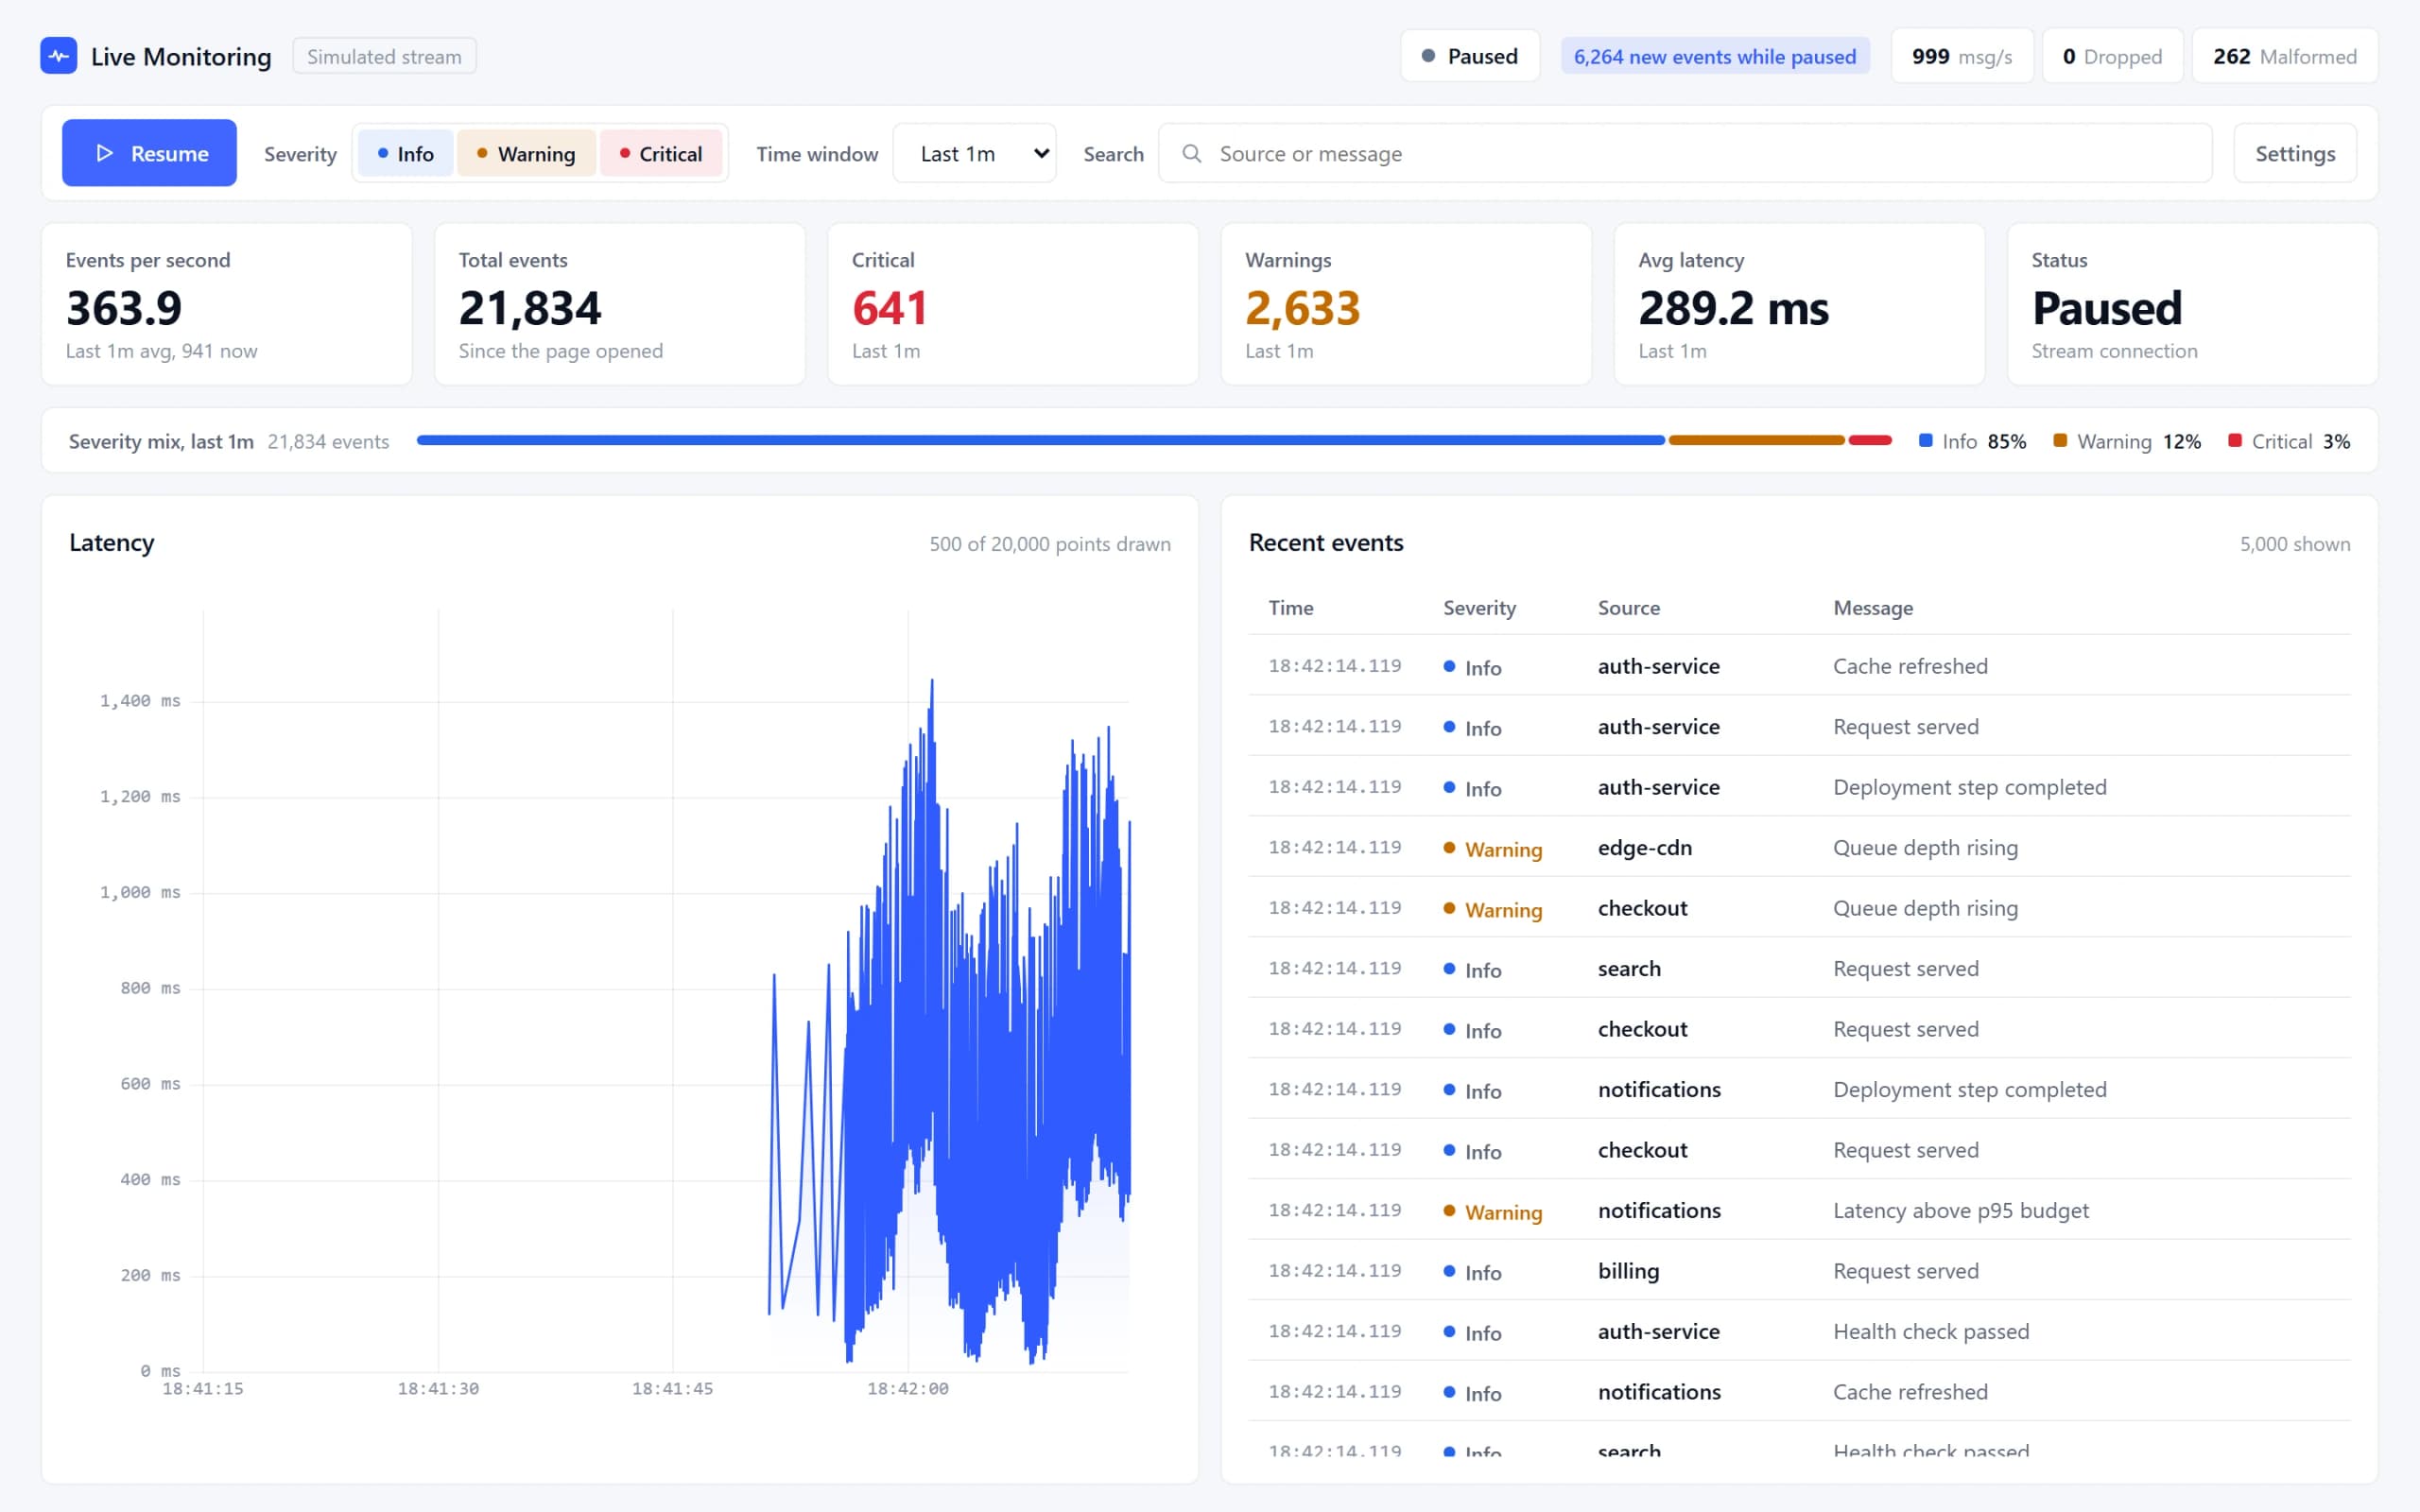Viewport: 2420px width, 1512px height.
Task: Click the Warnings 2,633 stat card
Action: [1406, 304]
